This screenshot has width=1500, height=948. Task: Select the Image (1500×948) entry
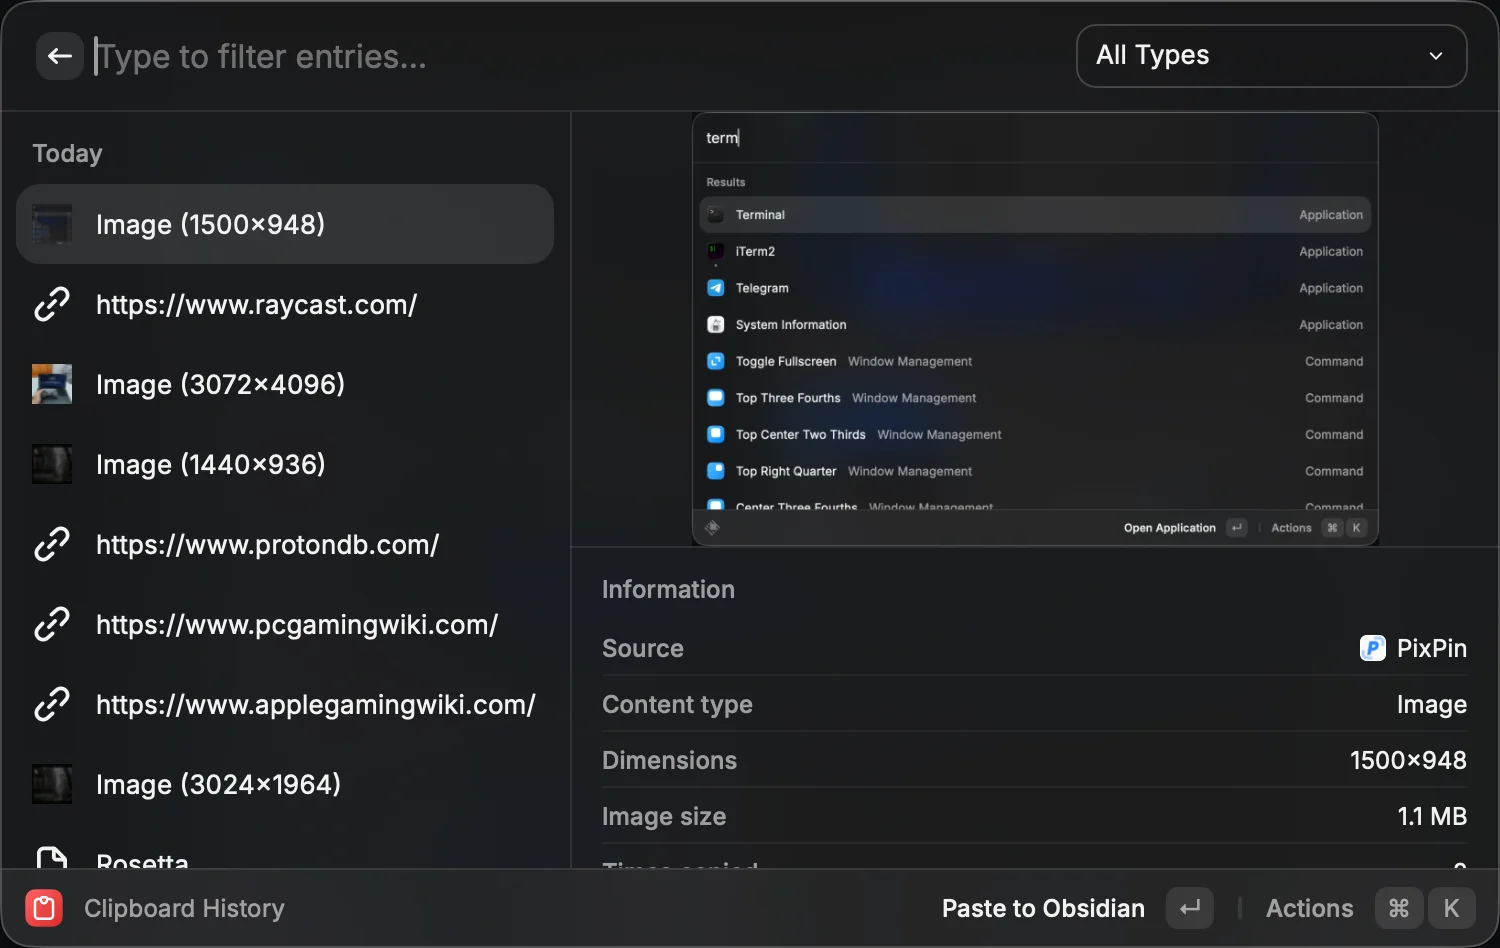[x=285, y=224]
